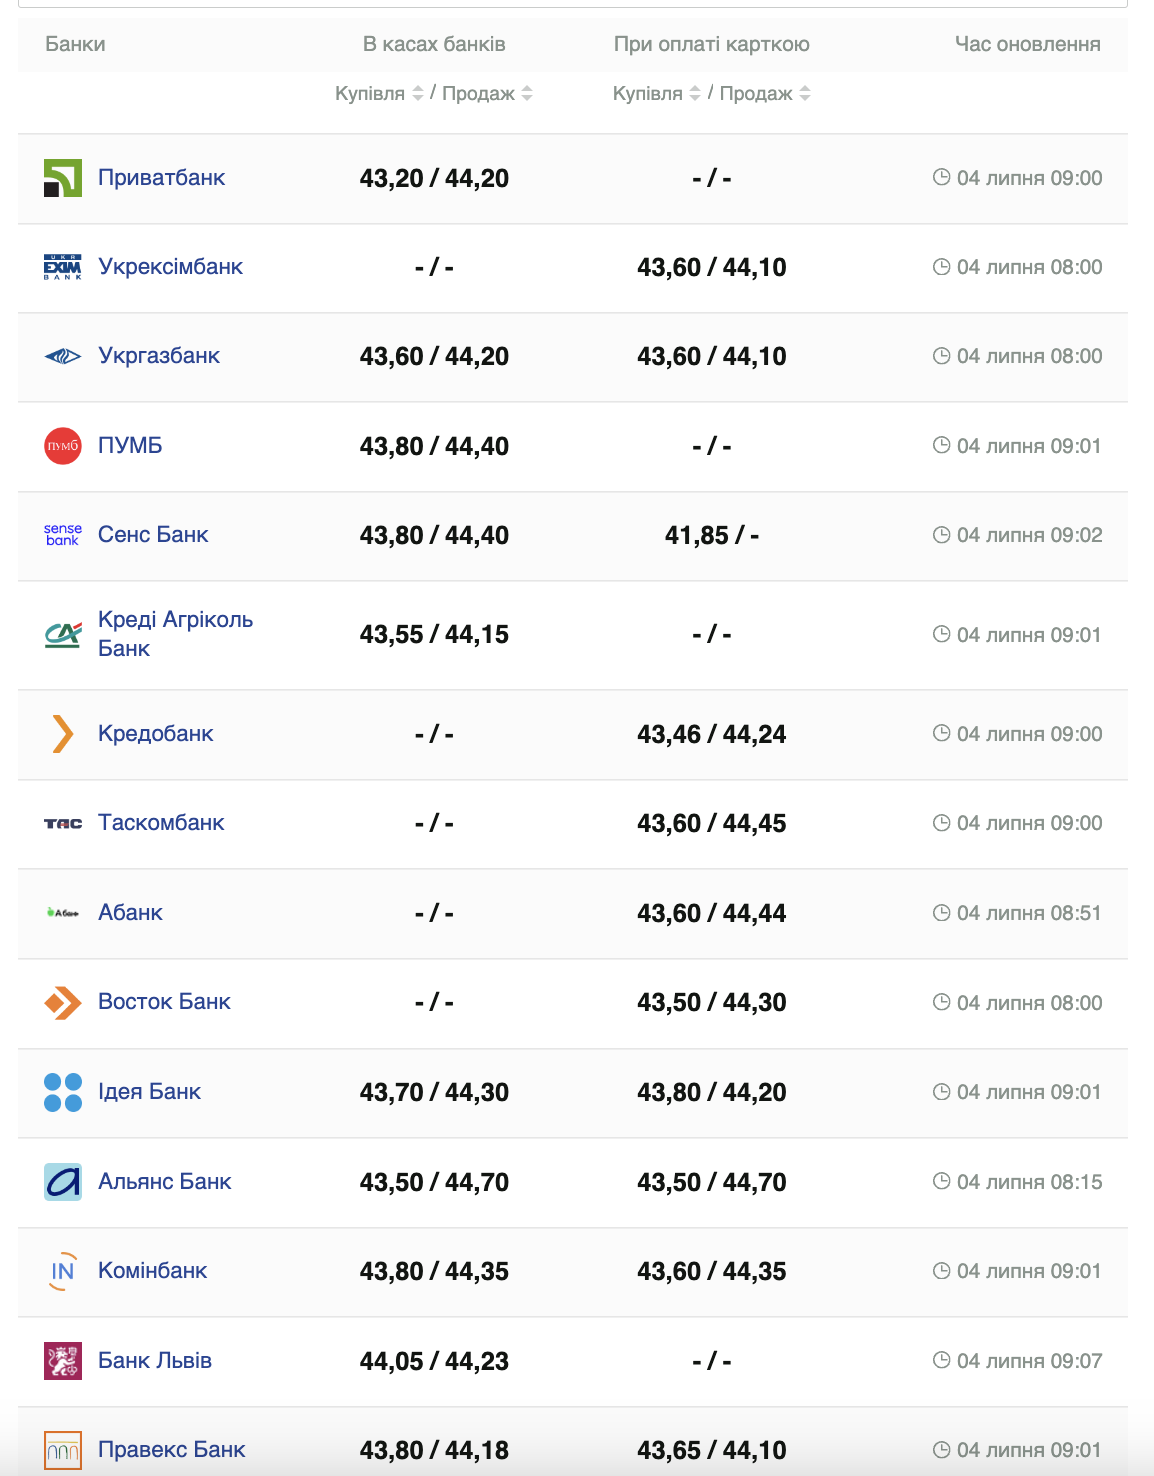Click the Privatbank green logo icon
1154x1476 pixels.
click(63, 178)
